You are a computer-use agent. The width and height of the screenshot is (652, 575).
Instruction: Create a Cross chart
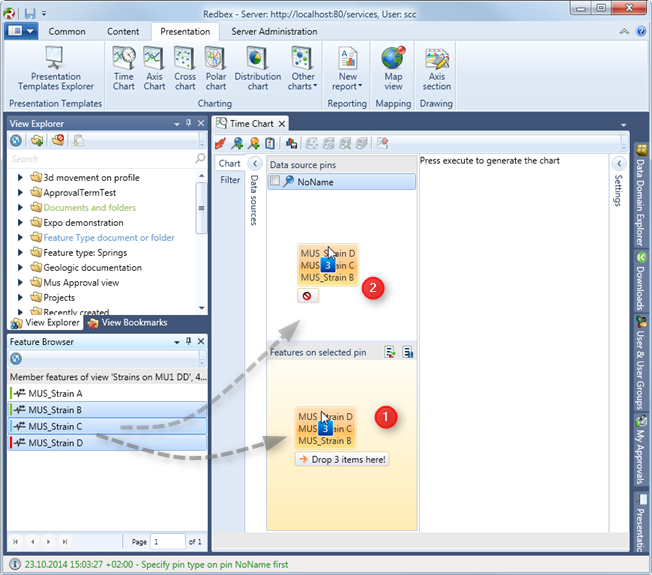point(185,68)
